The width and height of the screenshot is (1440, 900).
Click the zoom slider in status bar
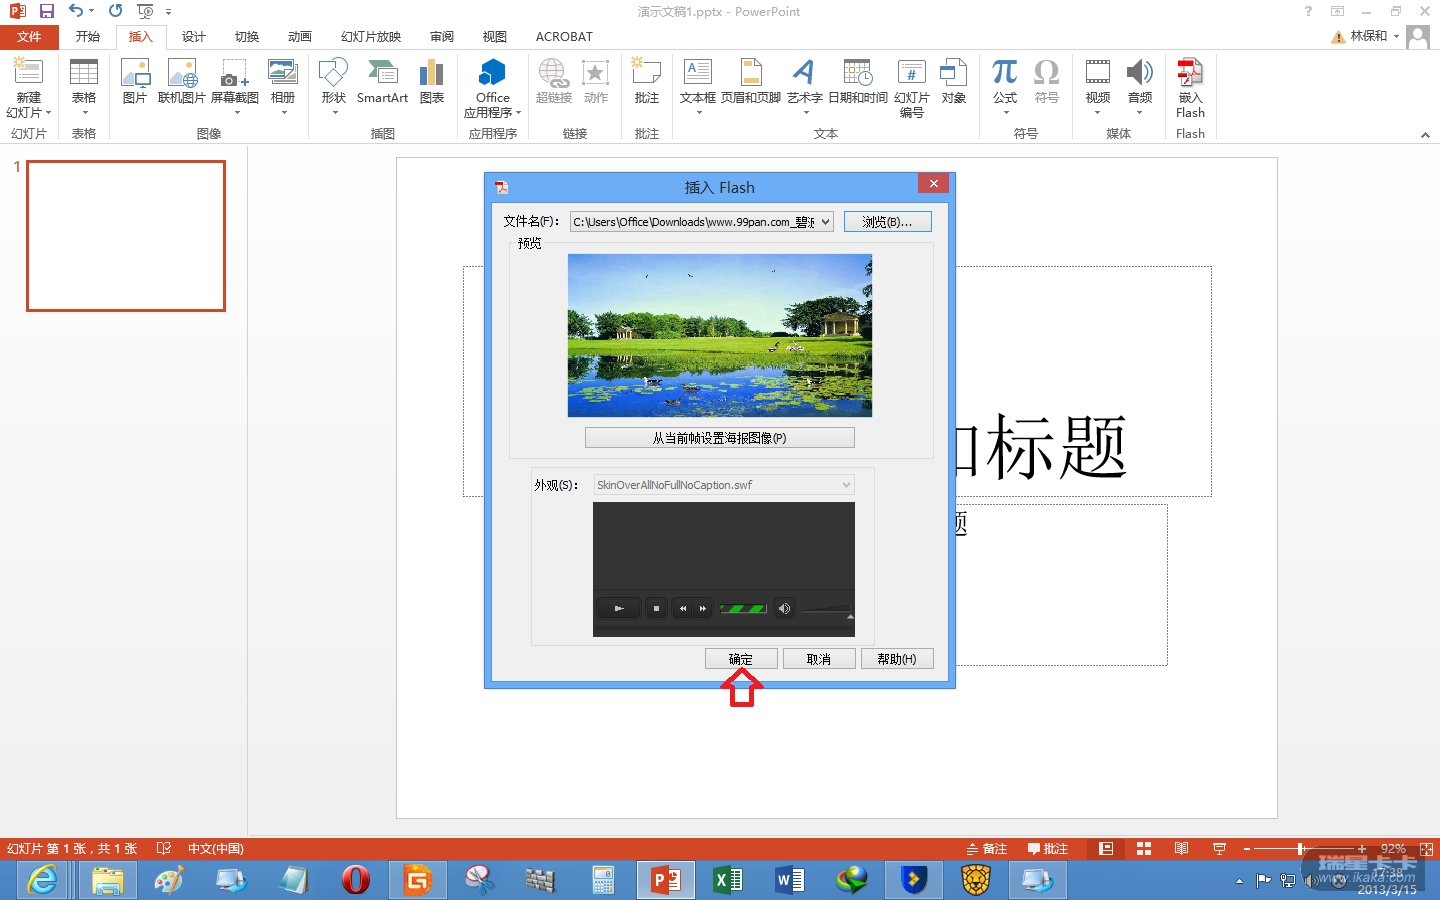(x=1300, y=849)
